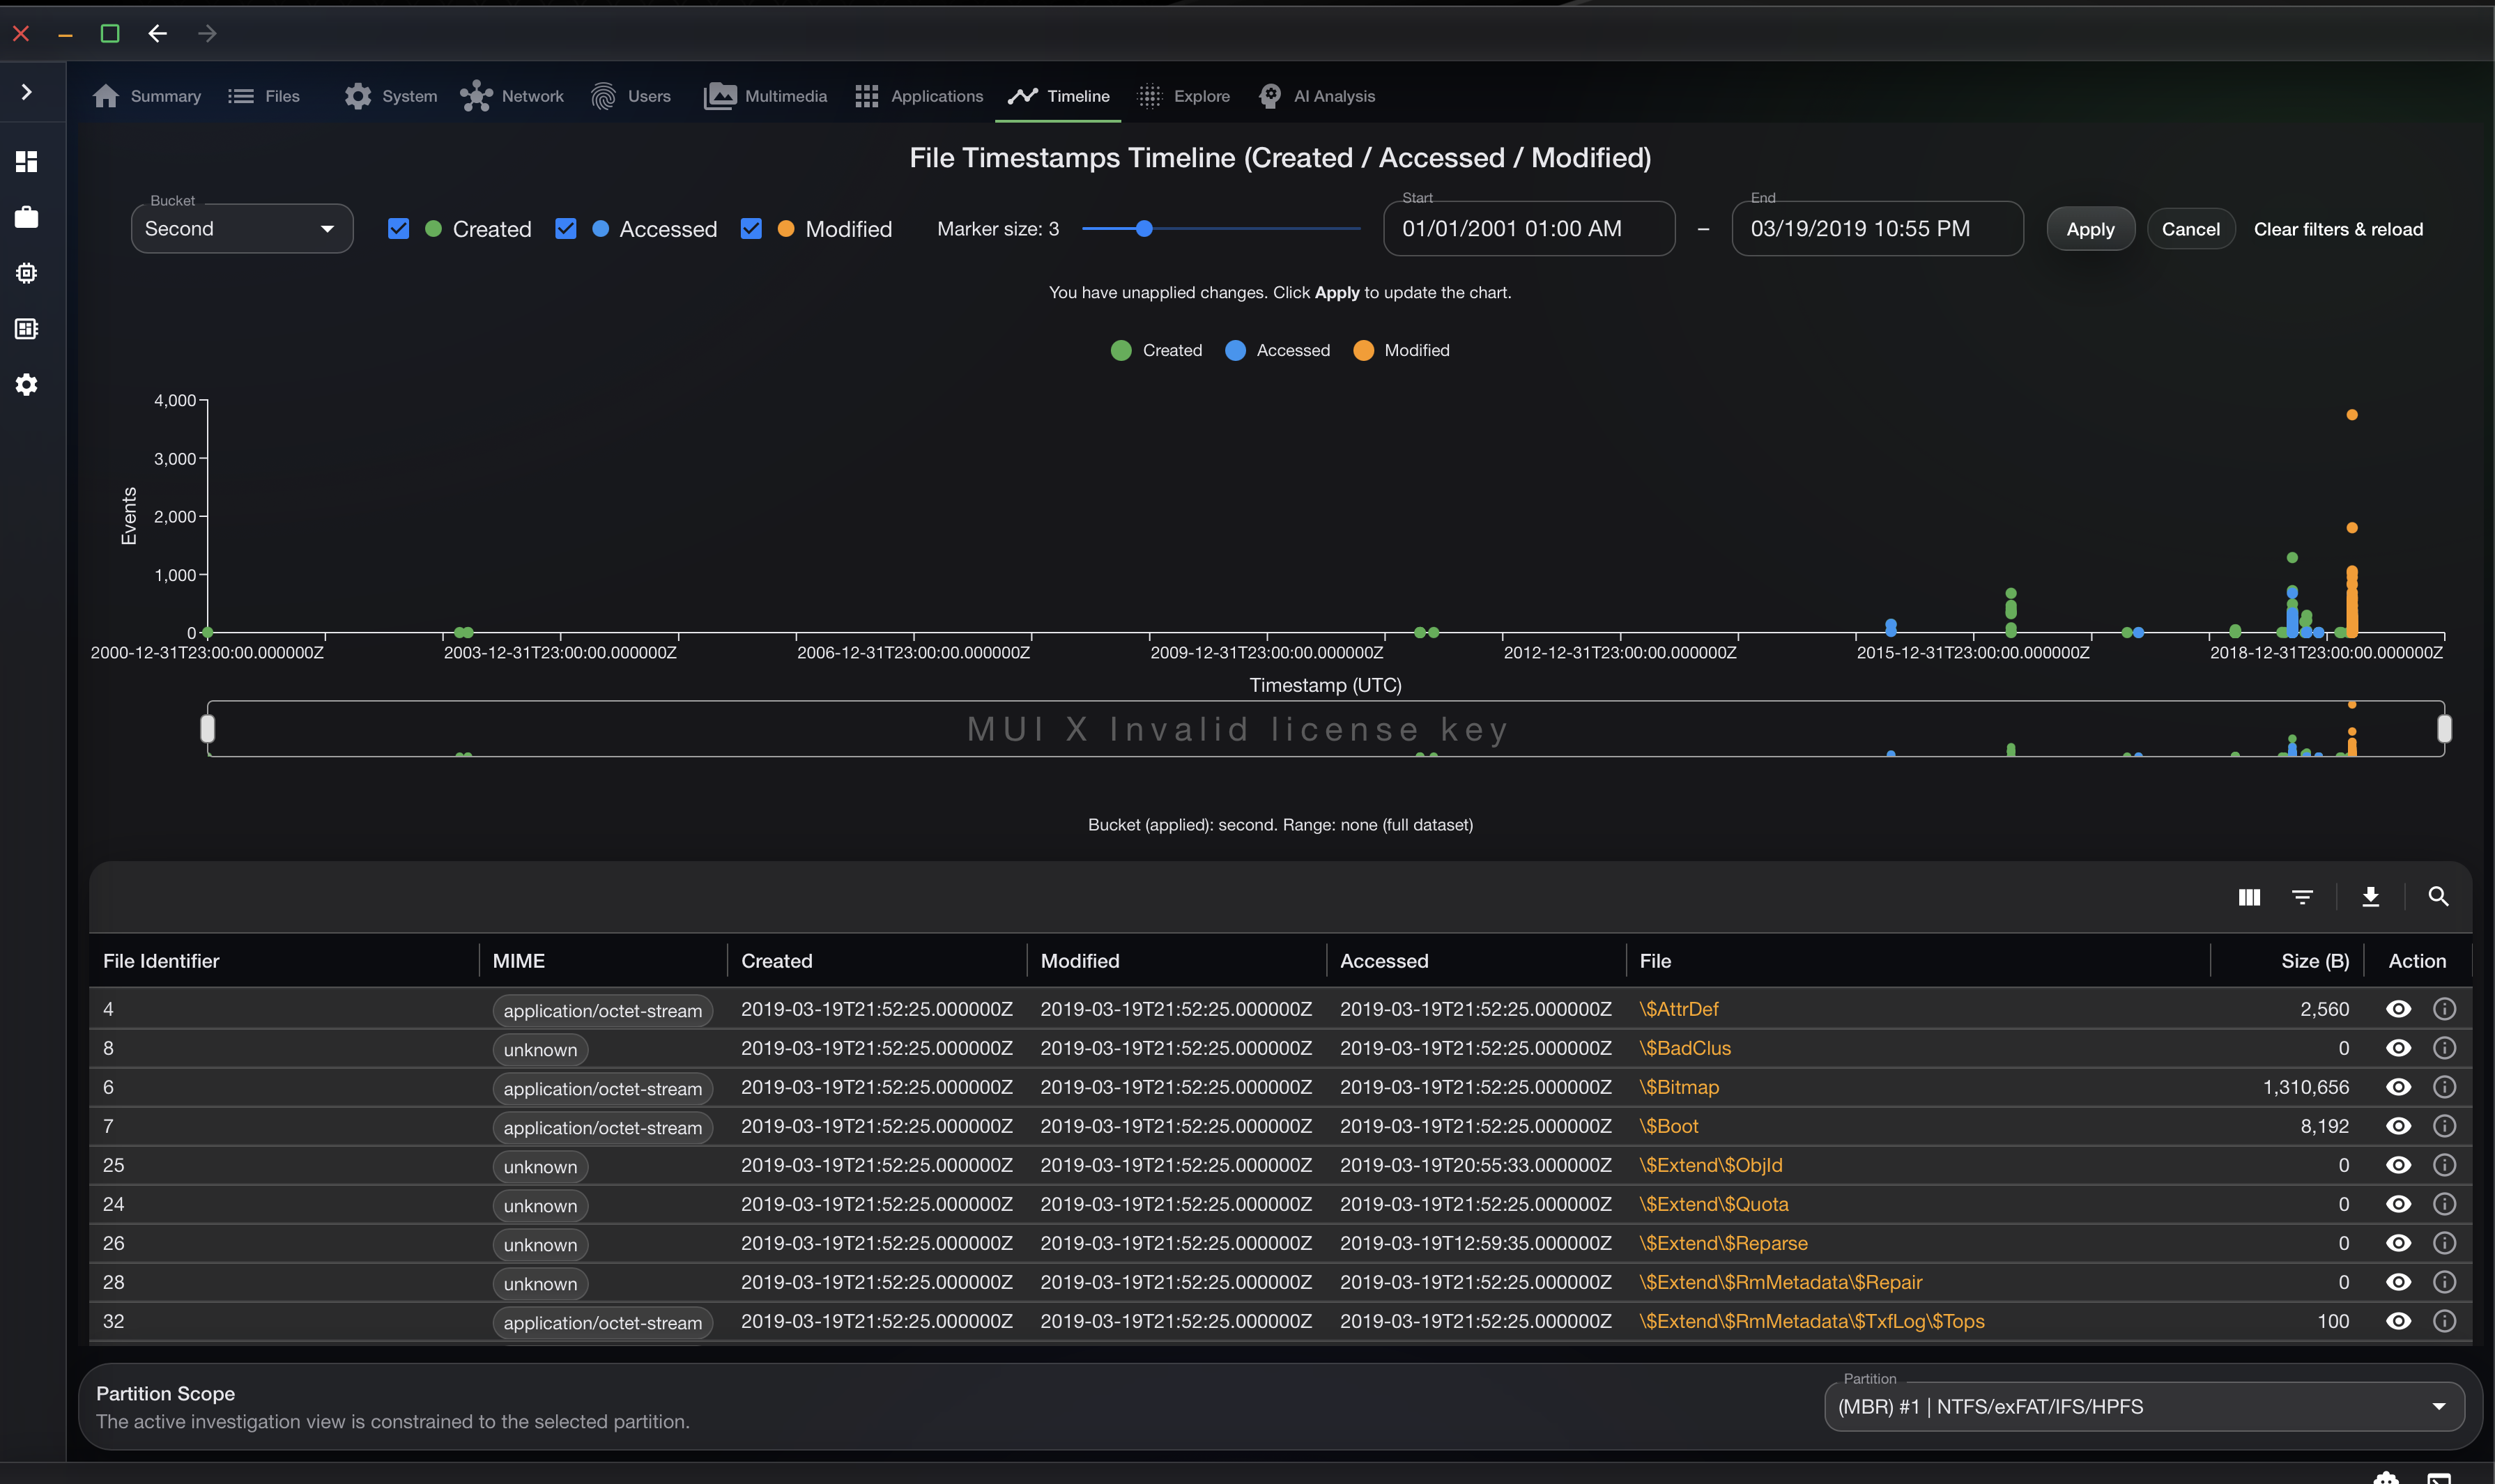This screenshot has width=2495, height=1484.
Task: Click the Marker size slider handle
Action: click(1144, 229)
